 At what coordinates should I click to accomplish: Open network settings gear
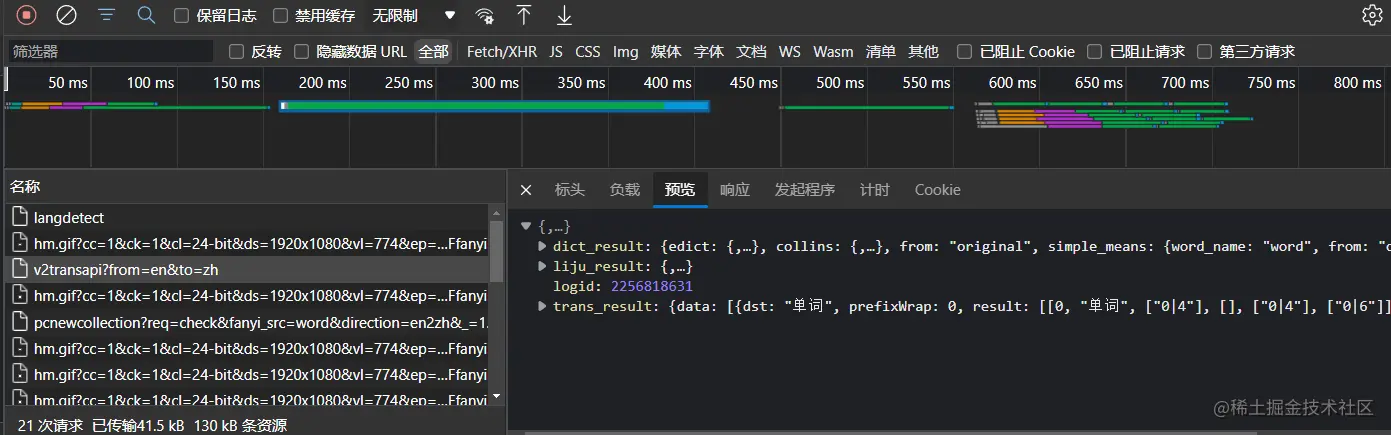pos(1372,15)
